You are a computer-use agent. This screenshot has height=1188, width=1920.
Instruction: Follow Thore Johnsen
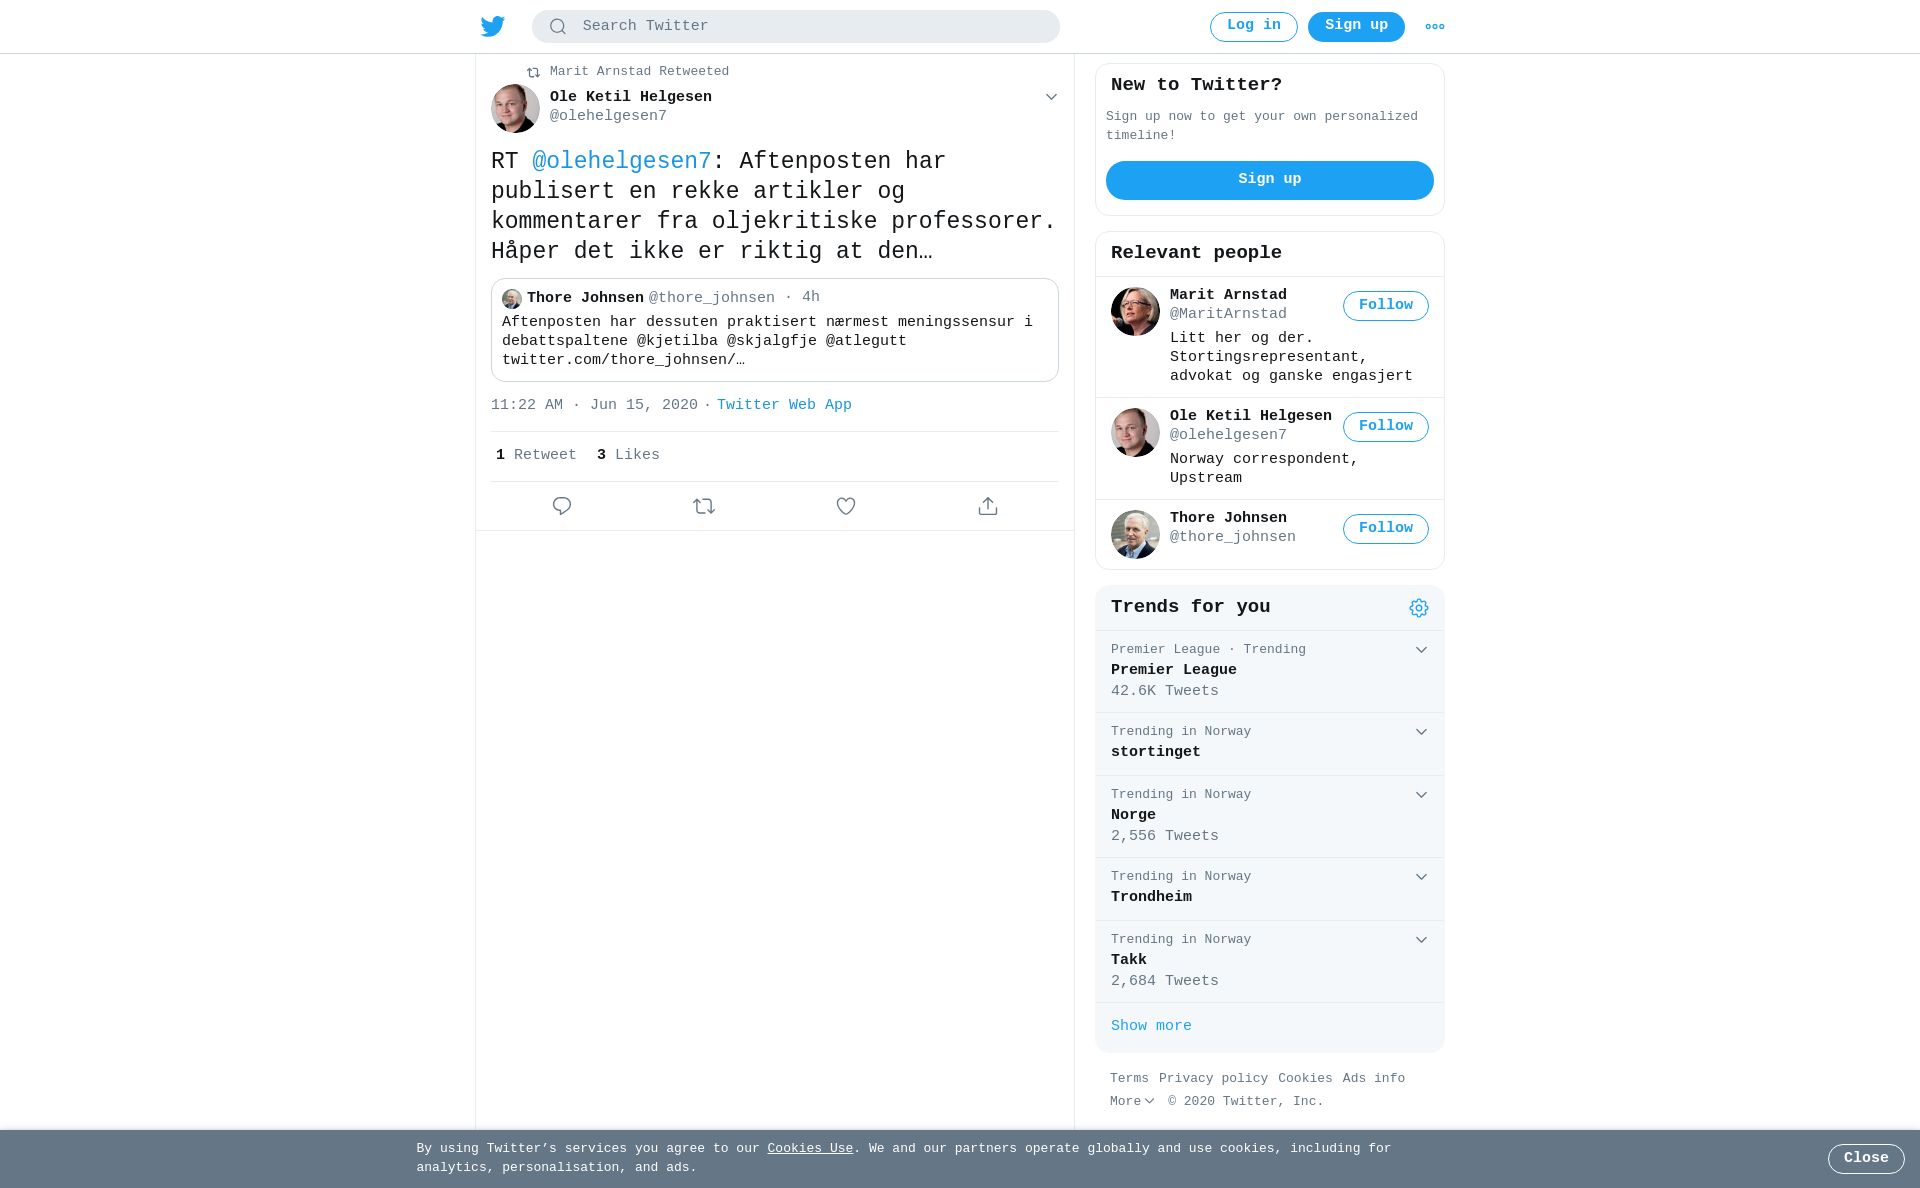click(1386, 529)
